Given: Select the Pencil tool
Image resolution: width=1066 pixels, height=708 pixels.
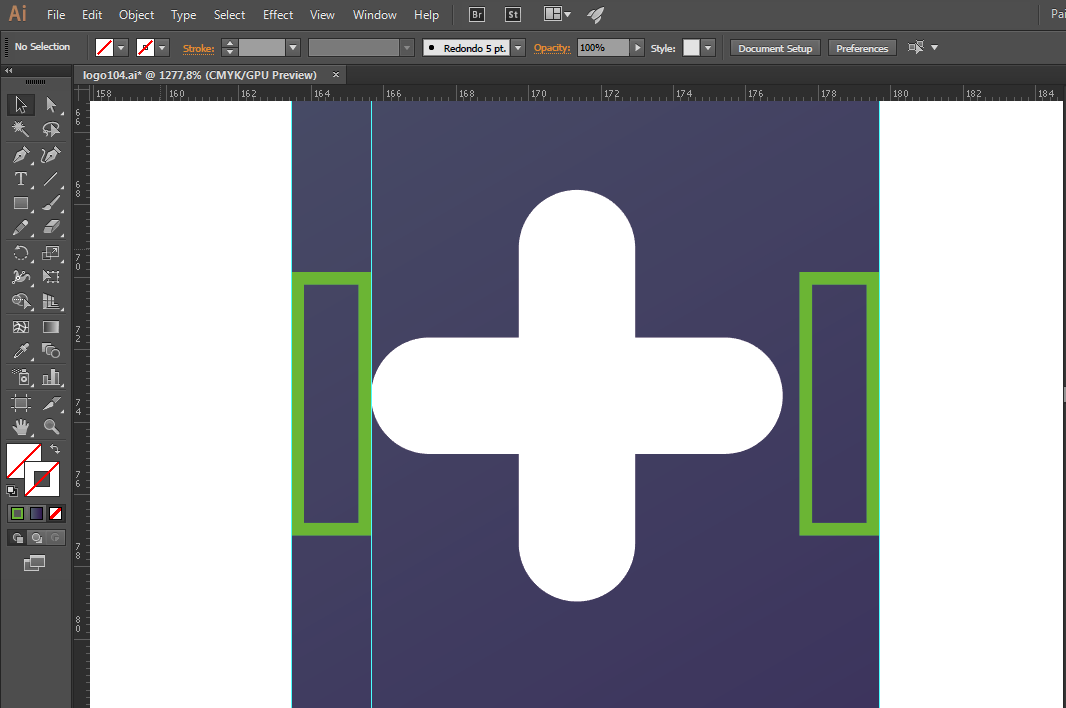Looking at the screenshot, I should (21, 227).
